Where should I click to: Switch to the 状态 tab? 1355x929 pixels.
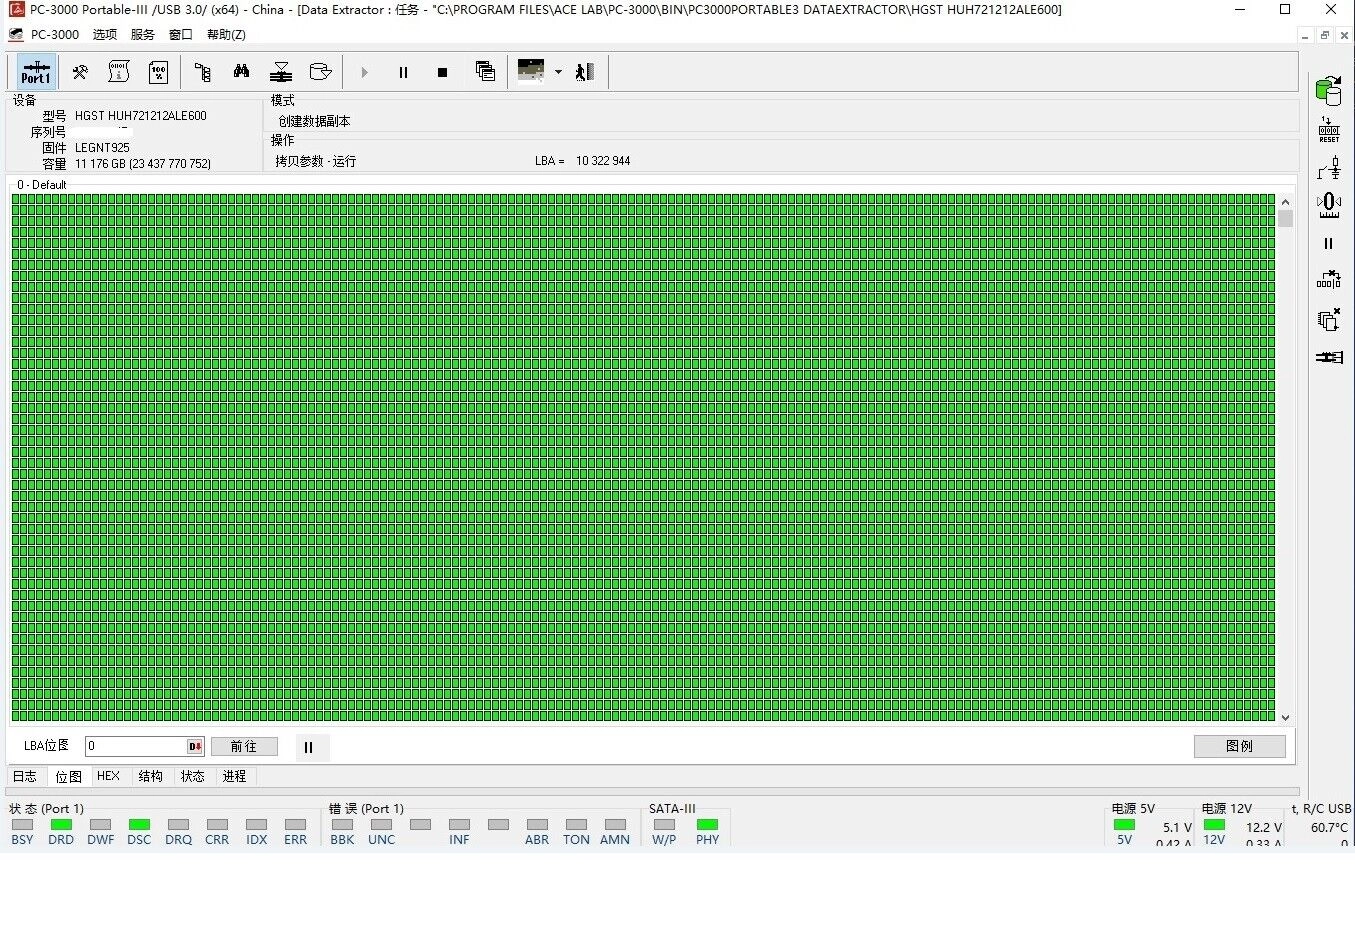pos(192,776)
